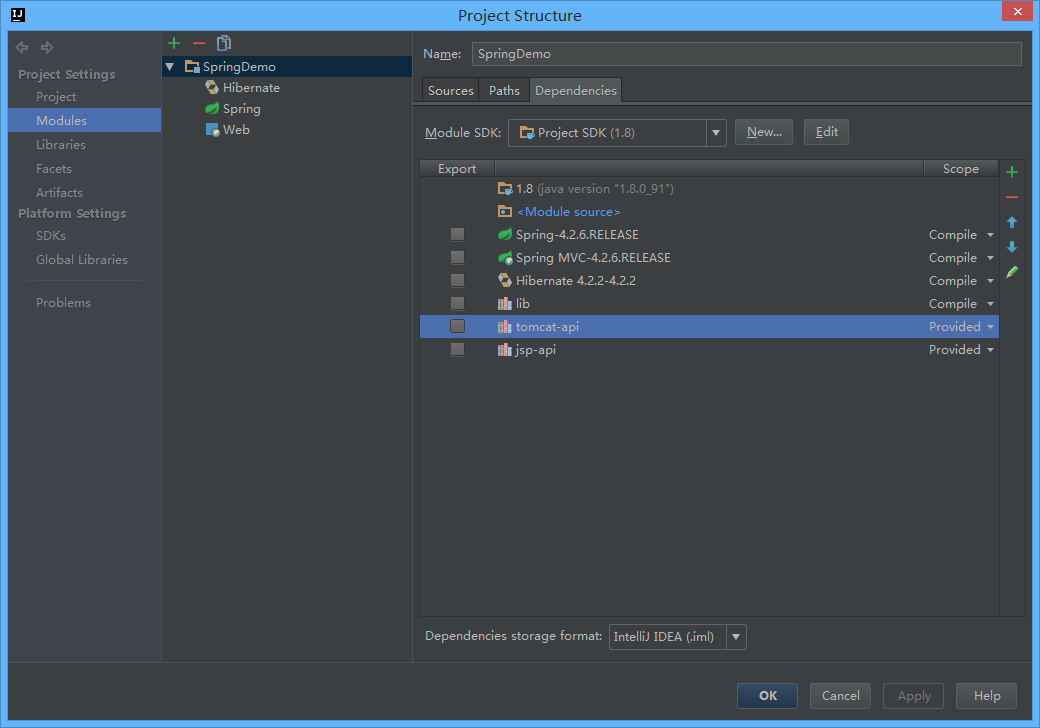The image size is (1040, 728).
Task: Open Libraries in sidebar
Action: (60, 145)
